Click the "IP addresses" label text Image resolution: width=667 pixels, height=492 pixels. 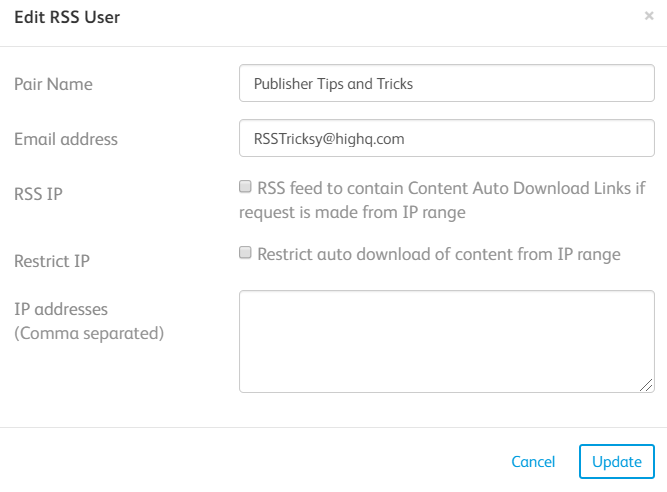click(x=61, y=309)
